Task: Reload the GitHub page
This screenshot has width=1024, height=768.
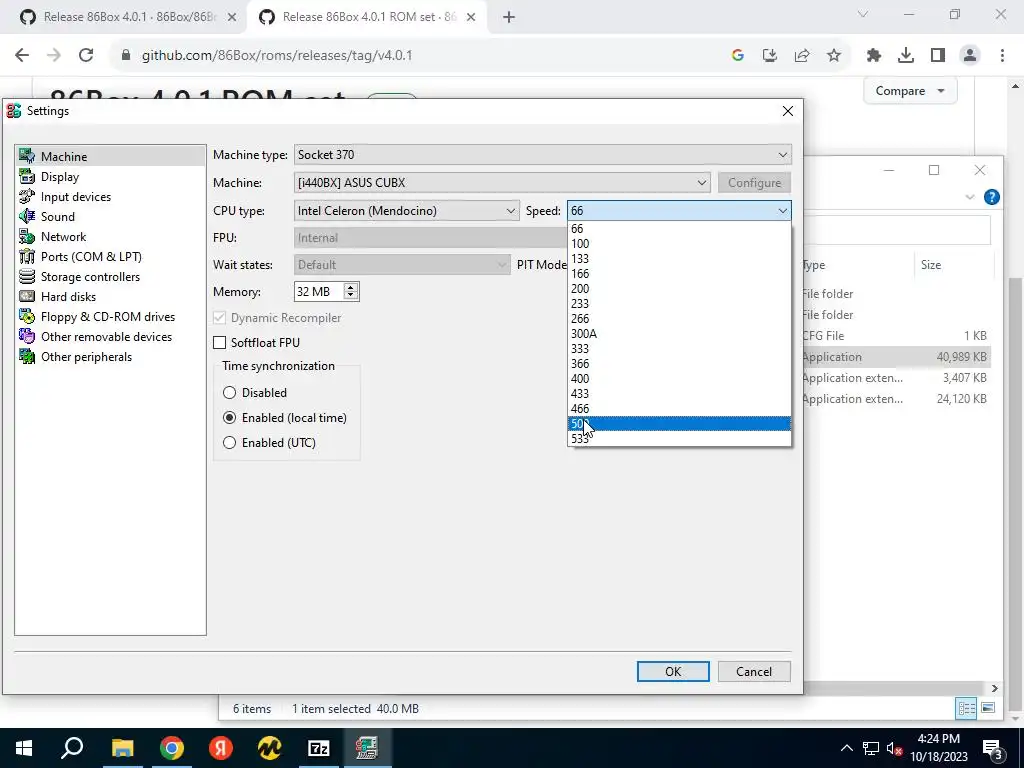Action: coord(86,56)
